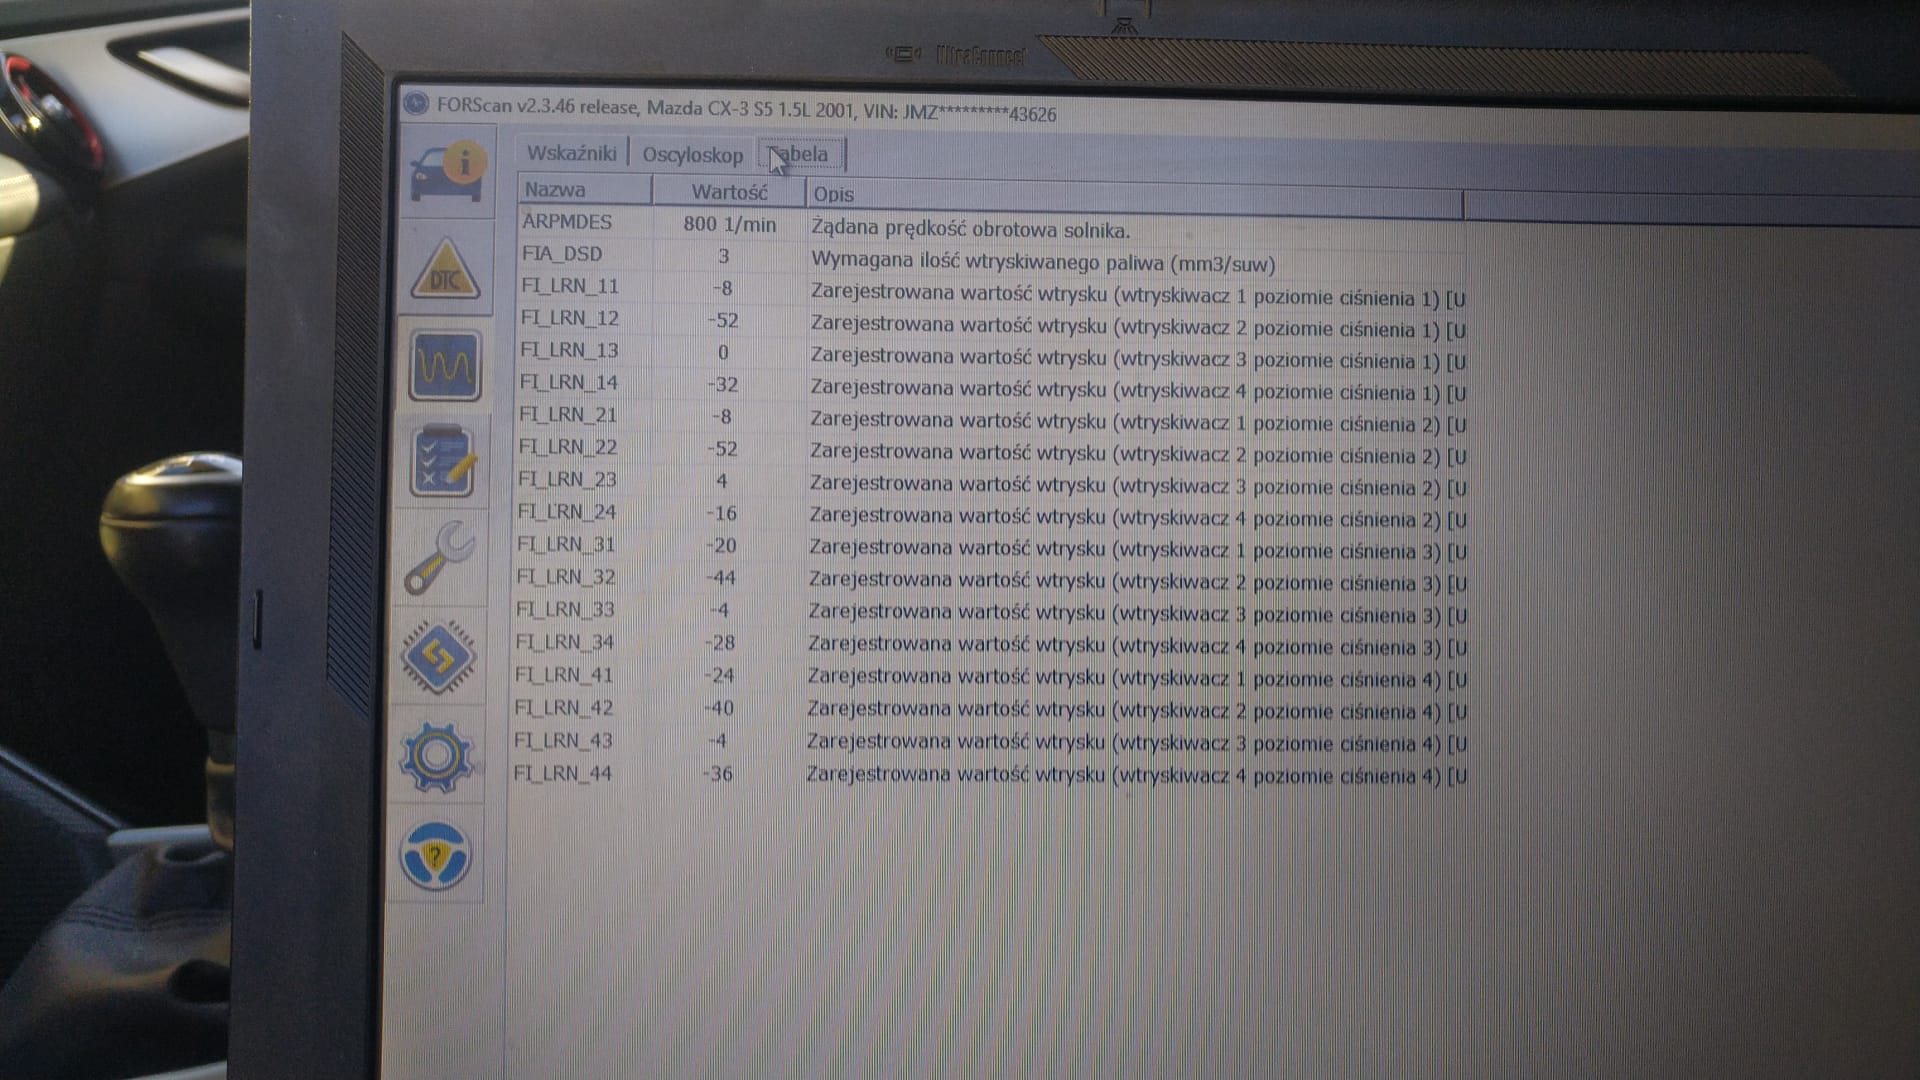Switch to the Wskaźniki tab
1920x1080 pixels.
[571, 153]
